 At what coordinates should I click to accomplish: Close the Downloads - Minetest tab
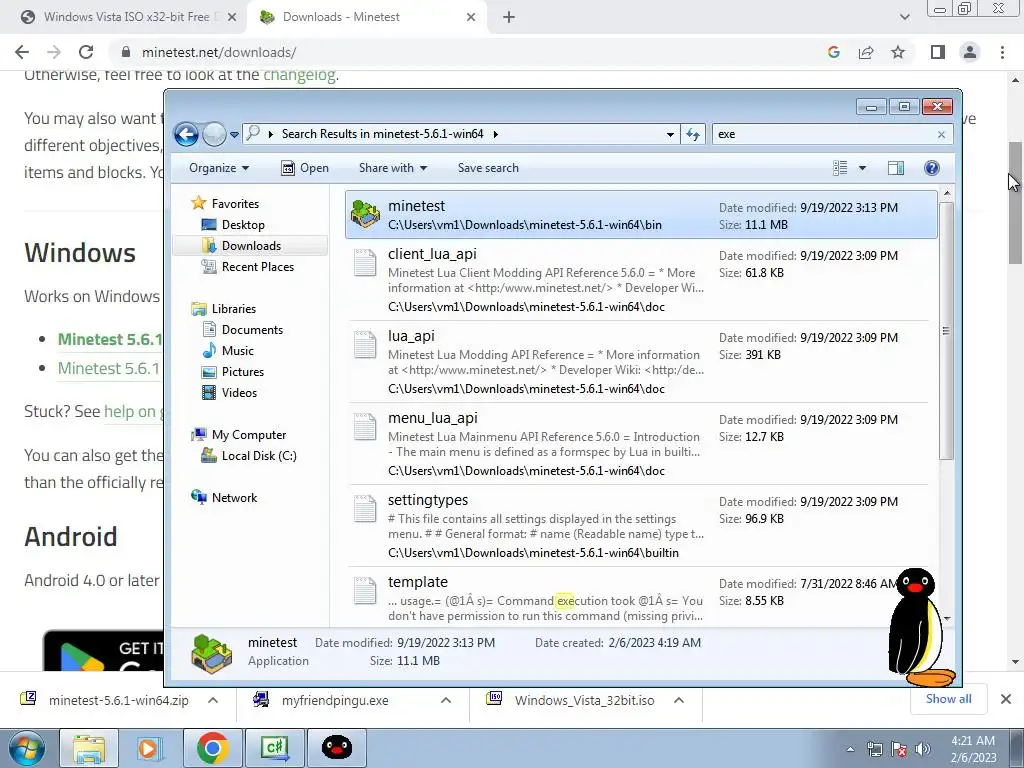(x=471, y=17)
